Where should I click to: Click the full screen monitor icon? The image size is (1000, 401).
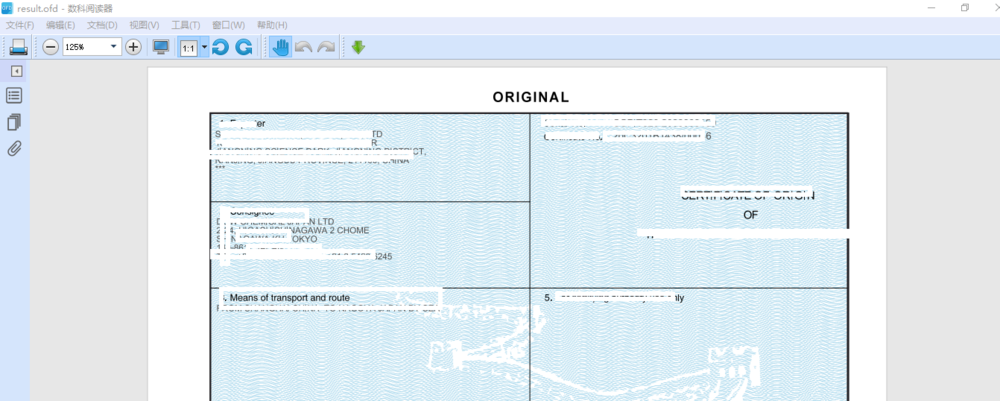[160, 47]
